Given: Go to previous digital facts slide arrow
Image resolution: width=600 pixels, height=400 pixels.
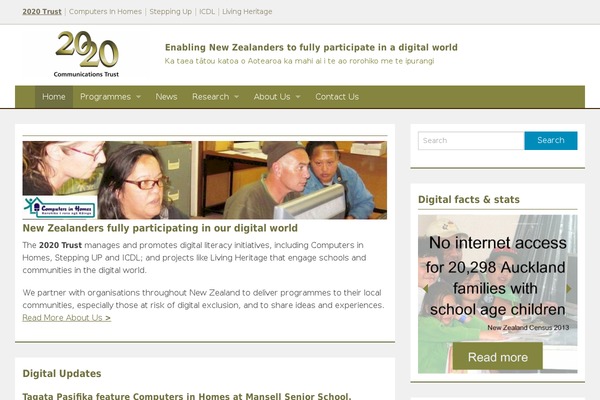Looking at the screenshot, I should 426,289.
